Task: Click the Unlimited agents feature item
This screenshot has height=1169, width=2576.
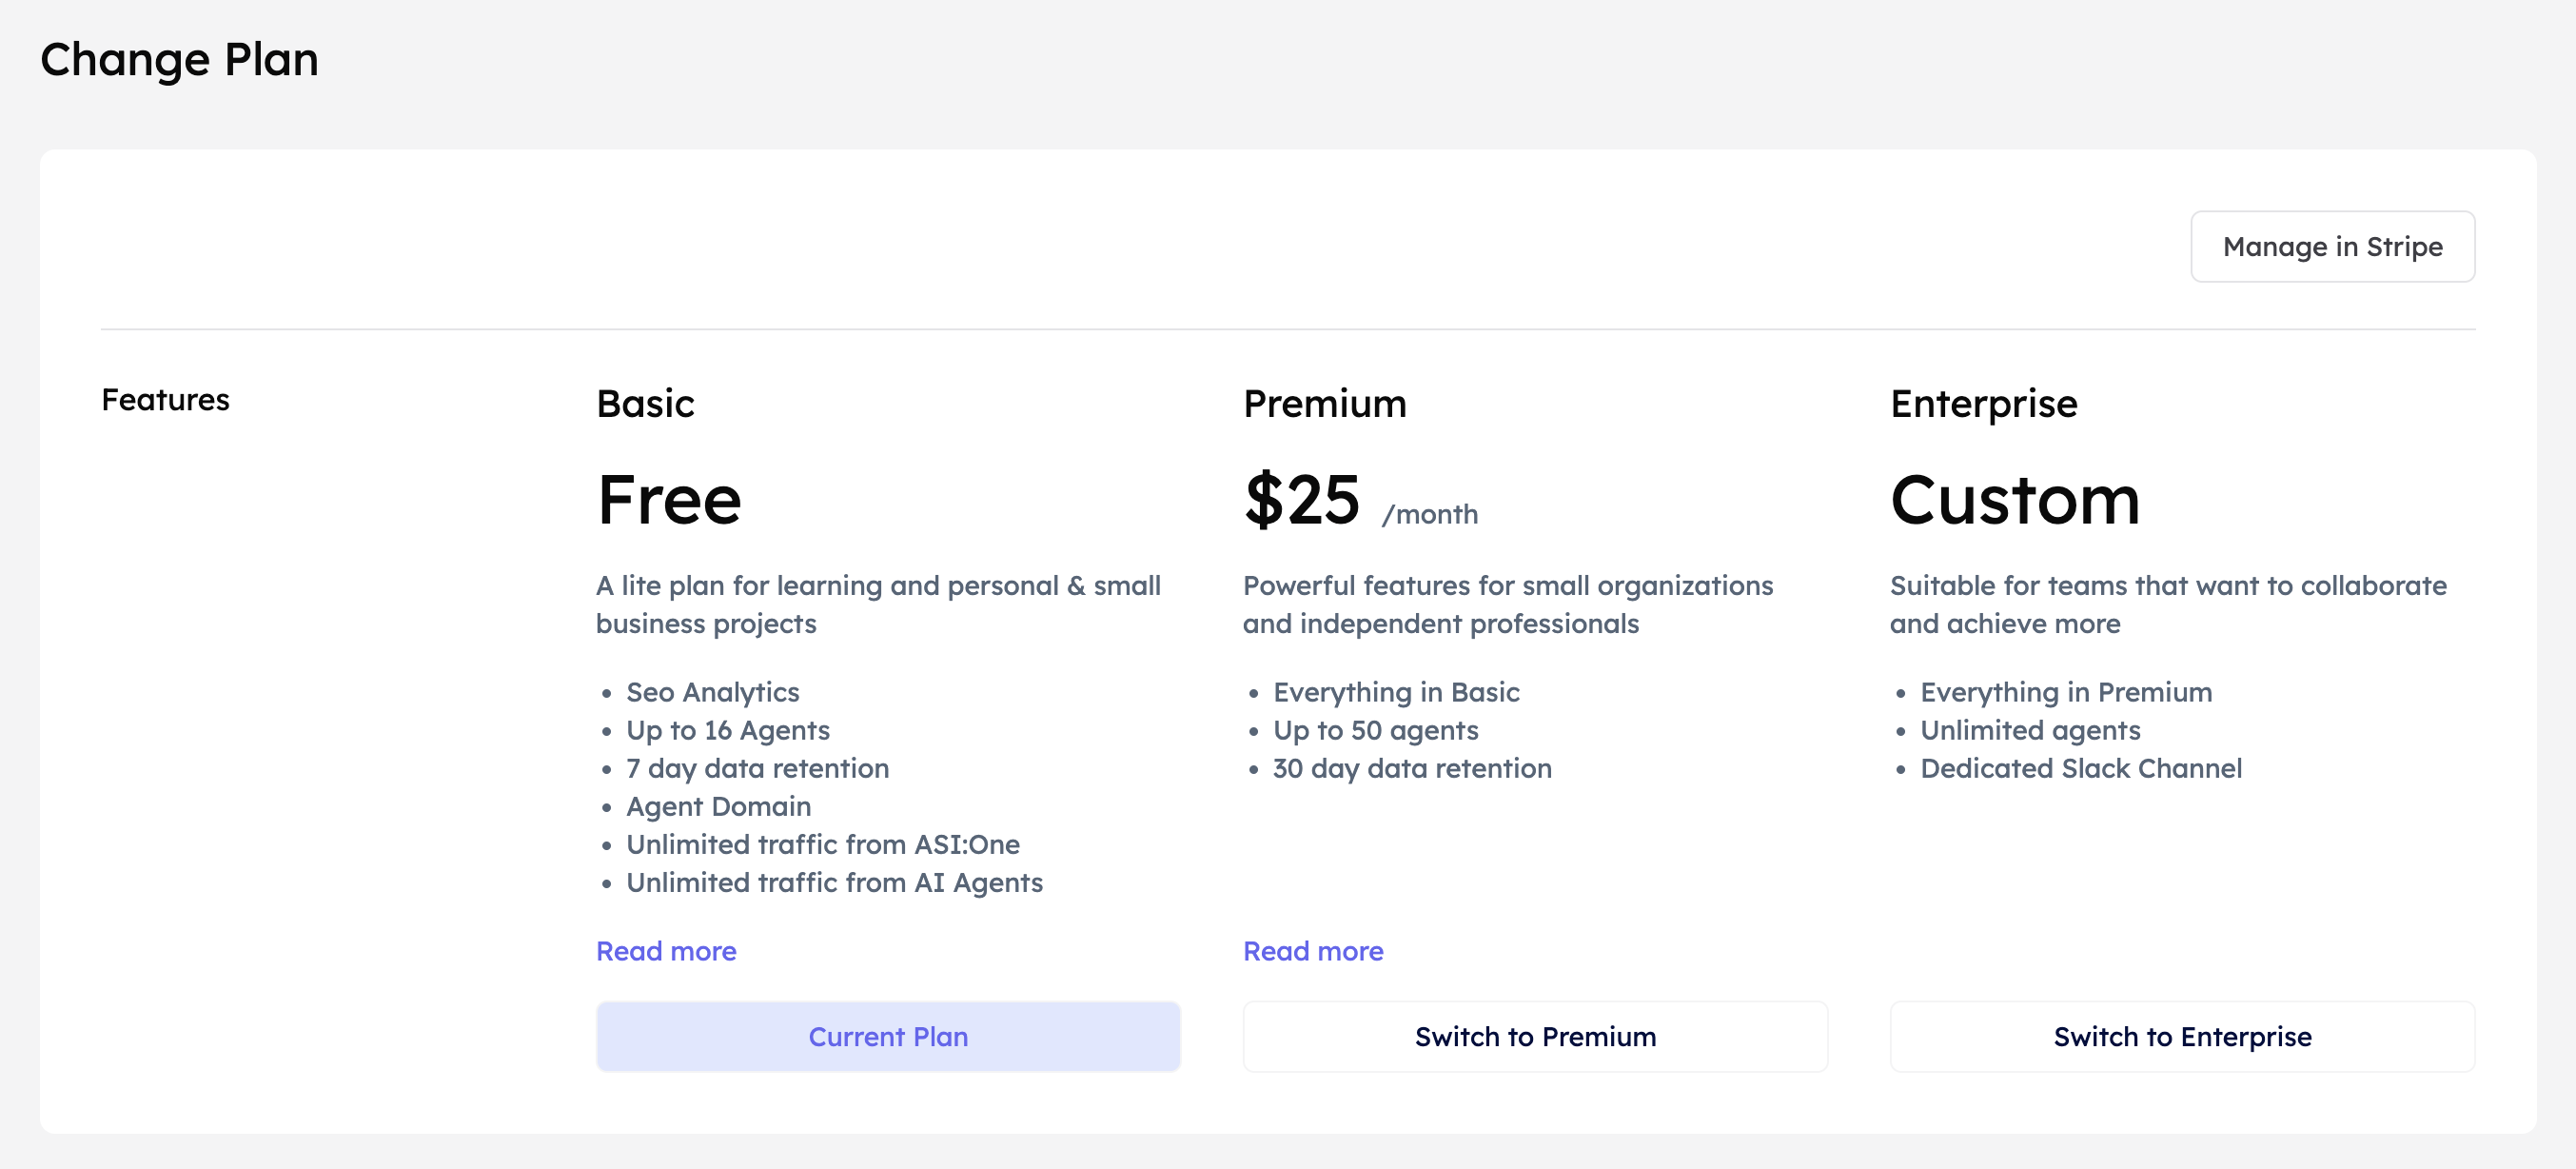Action: point(2030,730)
